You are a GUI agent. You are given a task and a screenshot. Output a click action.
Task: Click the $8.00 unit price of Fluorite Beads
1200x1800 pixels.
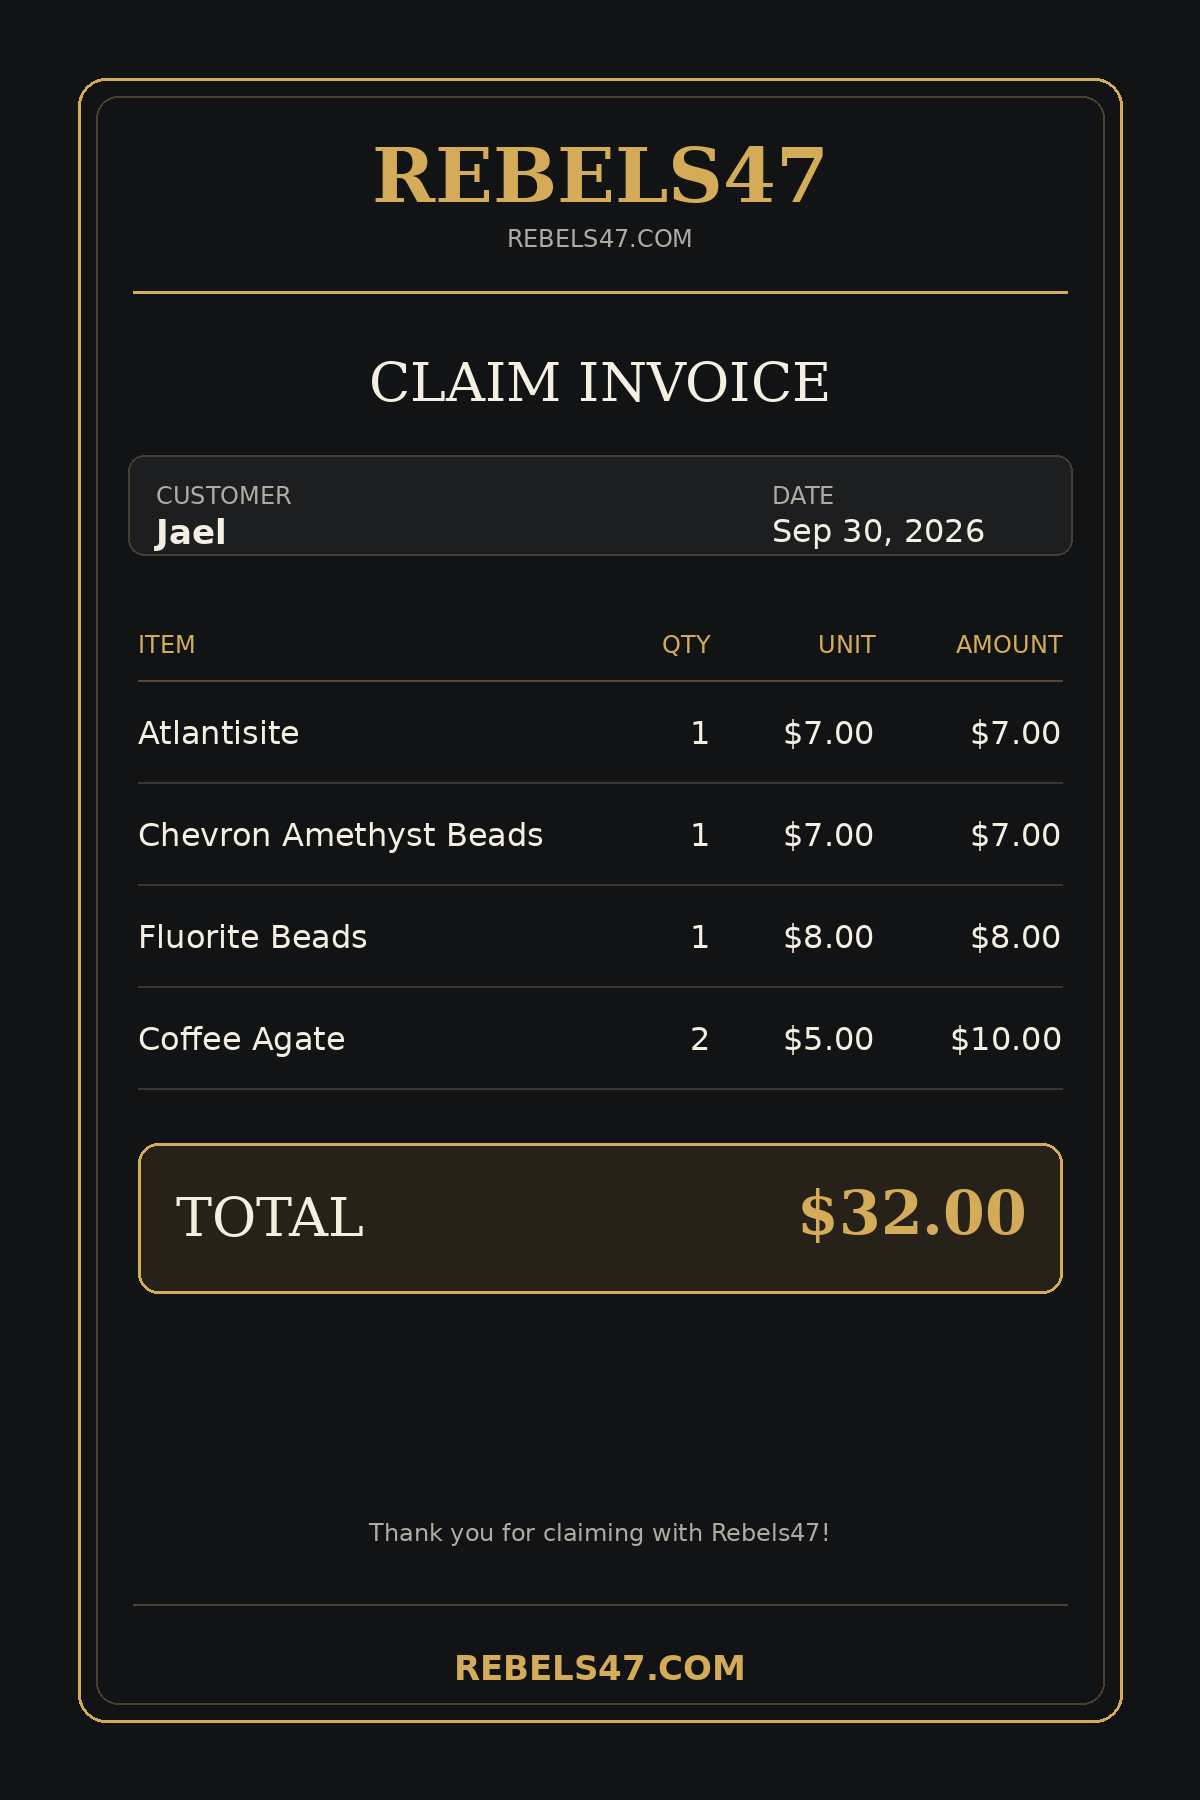tap(828, 937)
